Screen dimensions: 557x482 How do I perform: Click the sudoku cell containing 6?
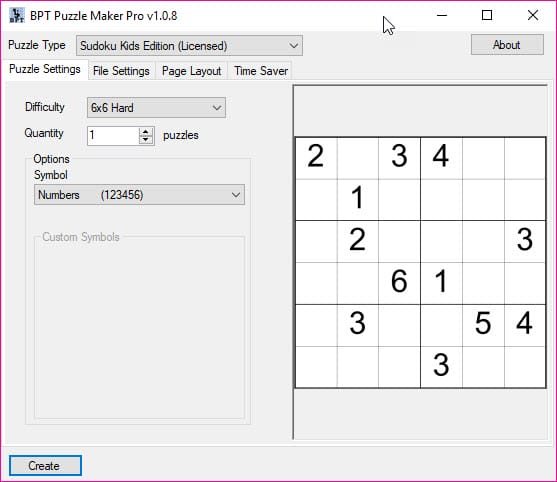[x=399, y=283]
